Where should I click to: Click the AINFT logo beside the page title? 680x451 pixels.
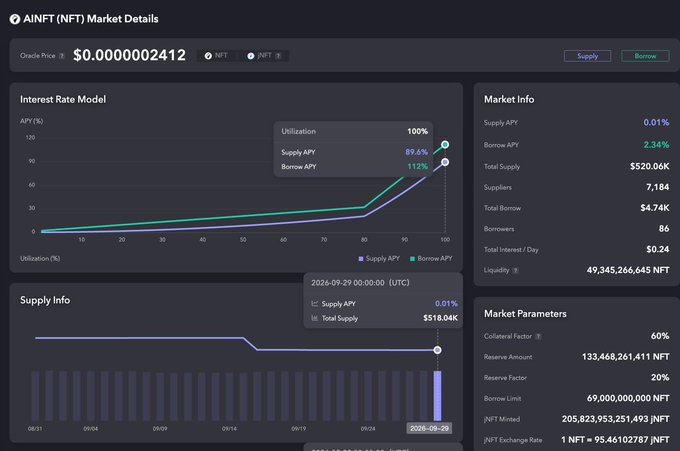point(15,19)
